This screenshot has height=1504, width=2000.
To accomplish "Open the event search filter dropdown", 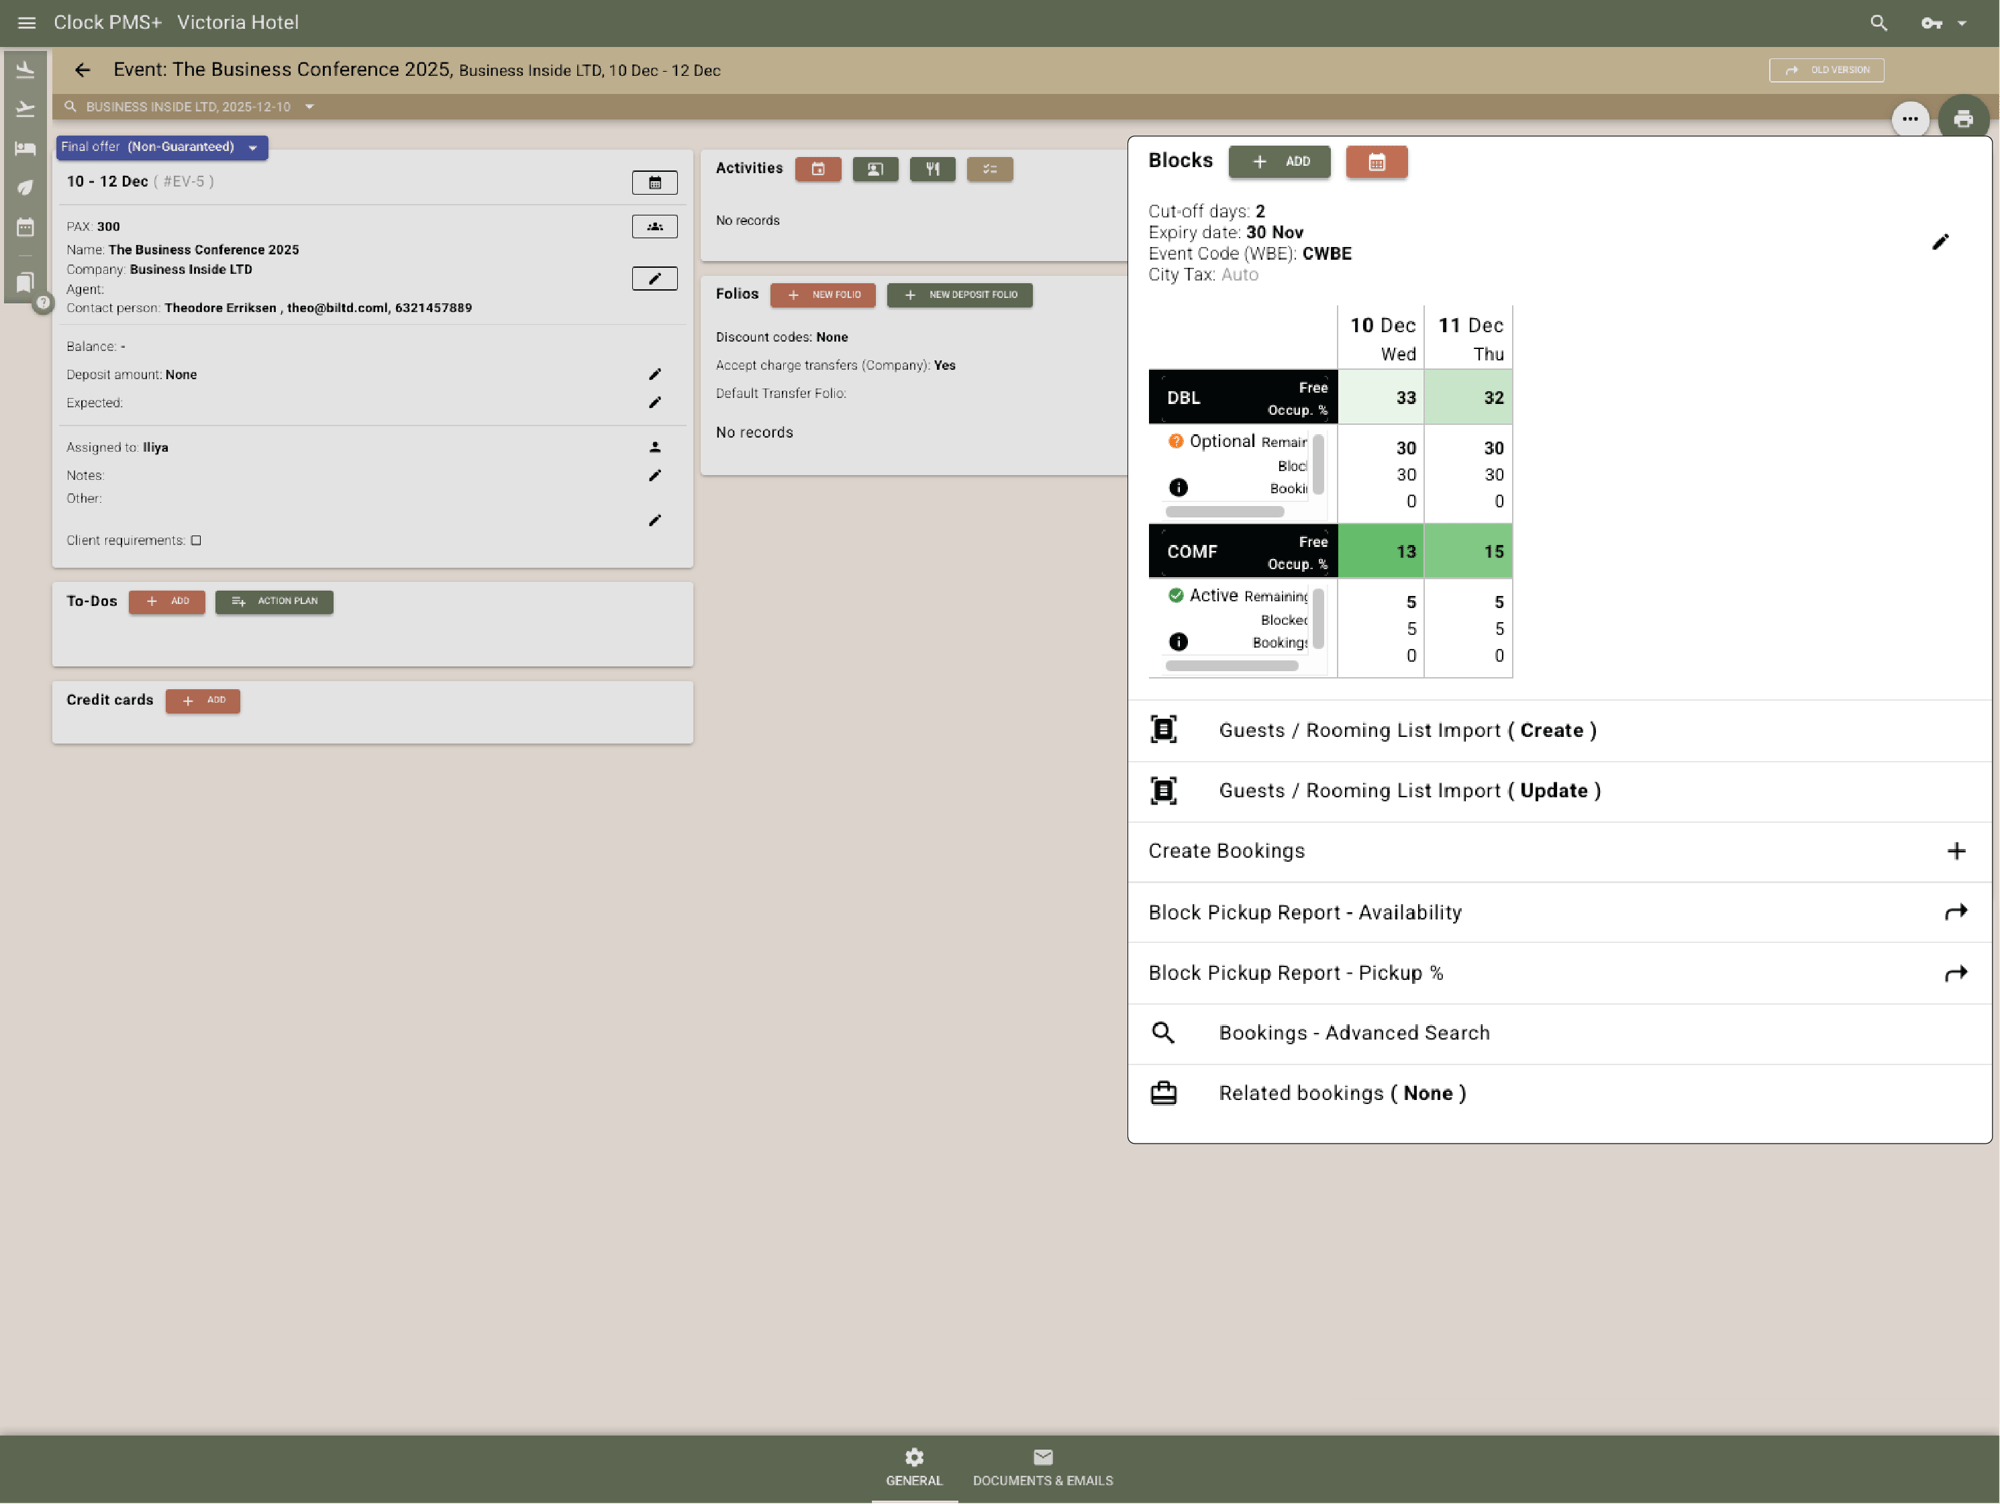I will pyautogui.click(x=310, y=106).
